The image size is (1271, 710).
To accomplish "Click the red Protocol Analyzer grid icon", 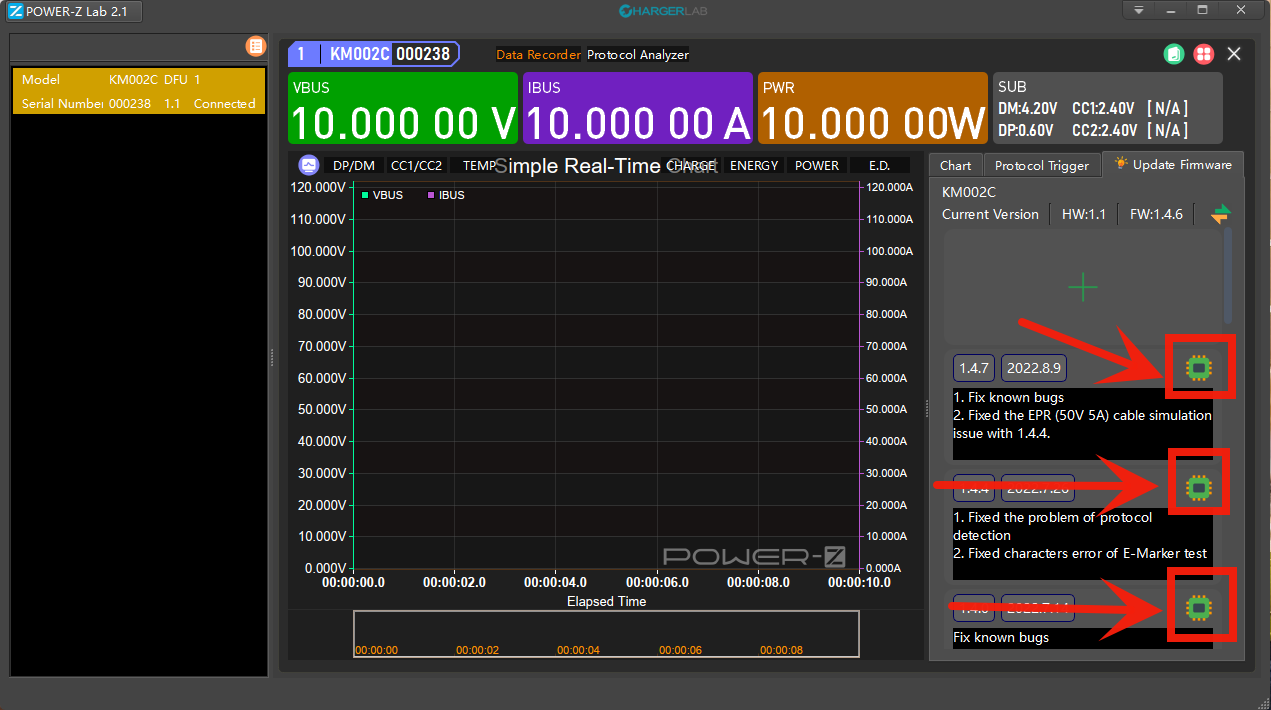I will pyautogui.click(x=1204, y=54).
